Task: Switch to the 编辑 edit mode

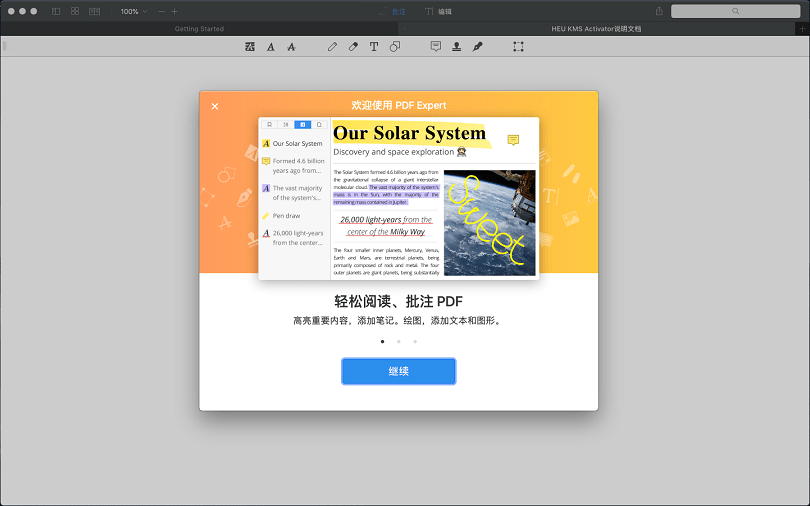Action: point(439,11)
